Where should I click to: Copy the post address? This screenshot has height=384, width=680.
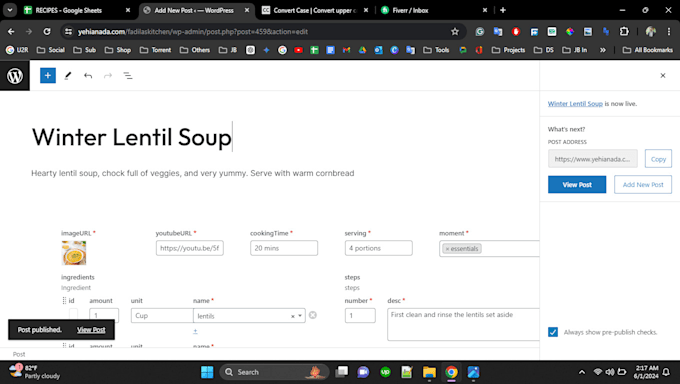[x=658, y=159]
